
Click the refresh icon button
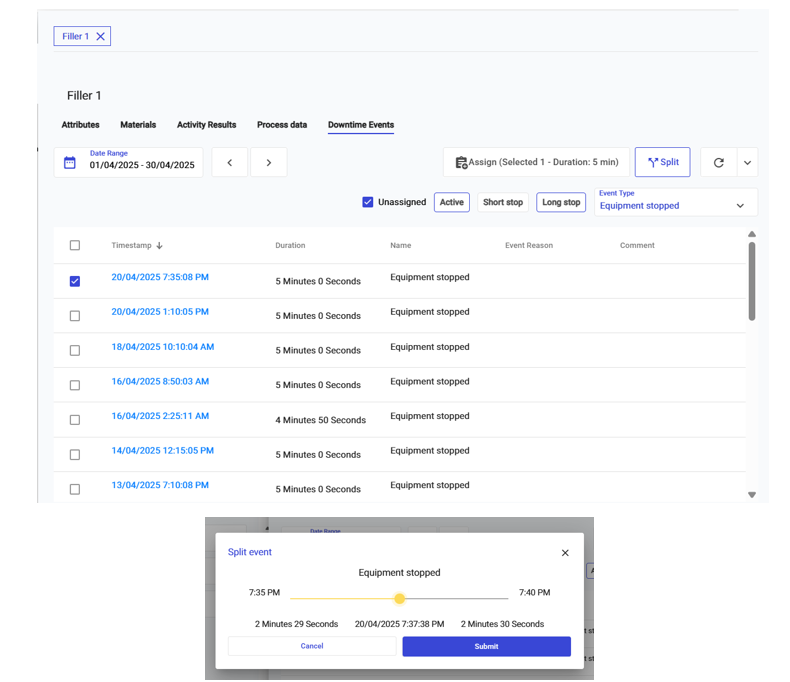coord(718,163)
